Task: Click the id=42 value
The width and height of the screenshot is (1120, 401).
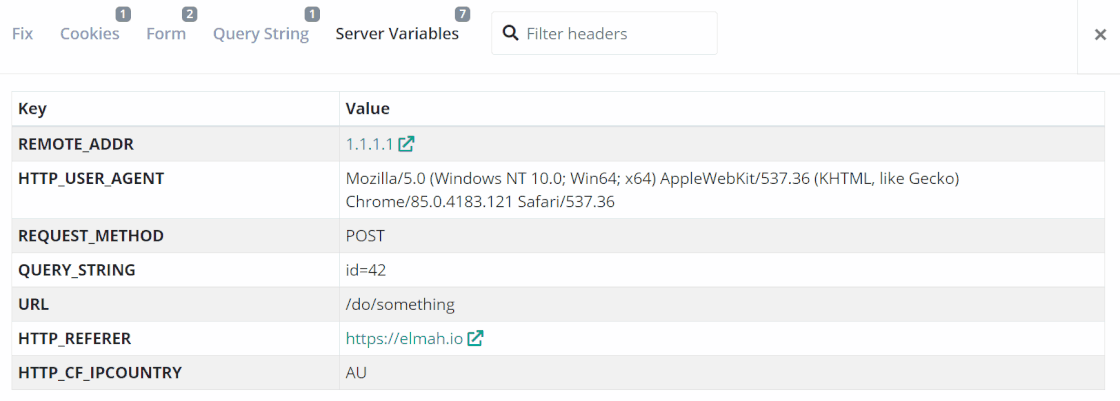Action: click(x=366, y=270)
